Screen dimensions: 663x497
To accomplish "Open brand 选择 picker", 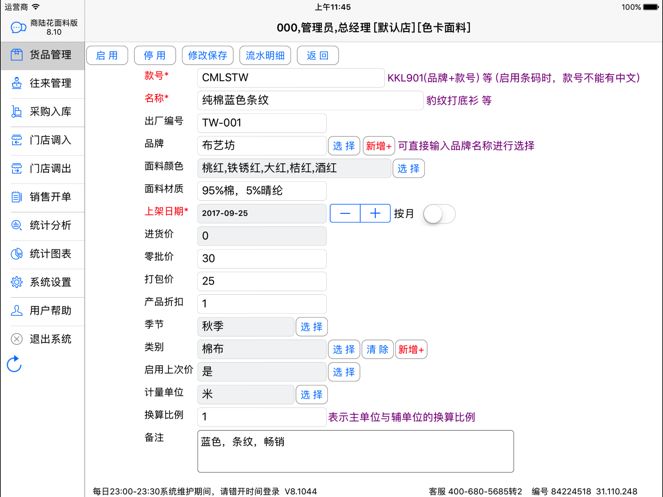I will coord(344,146).
